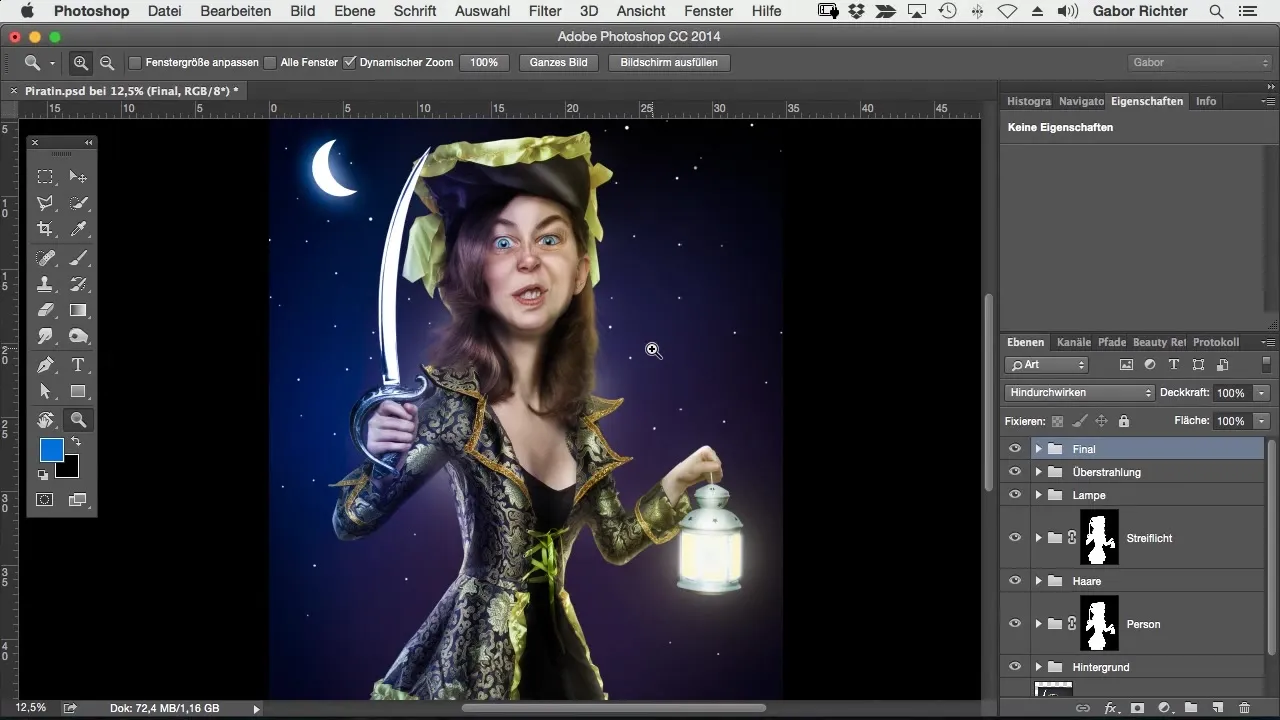Create a new layer group
This screenshot has height=720, width=1280.
pos(1191,708)
